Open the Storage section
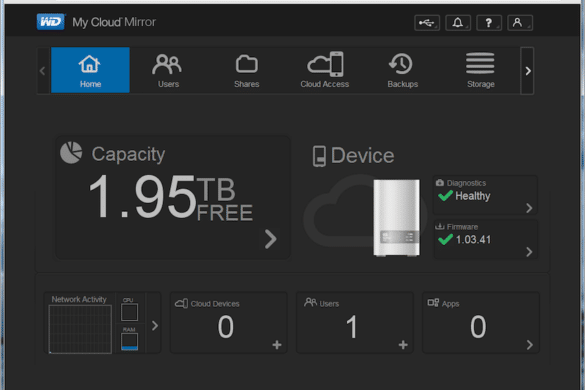585x390 pixels. [481, 70]
